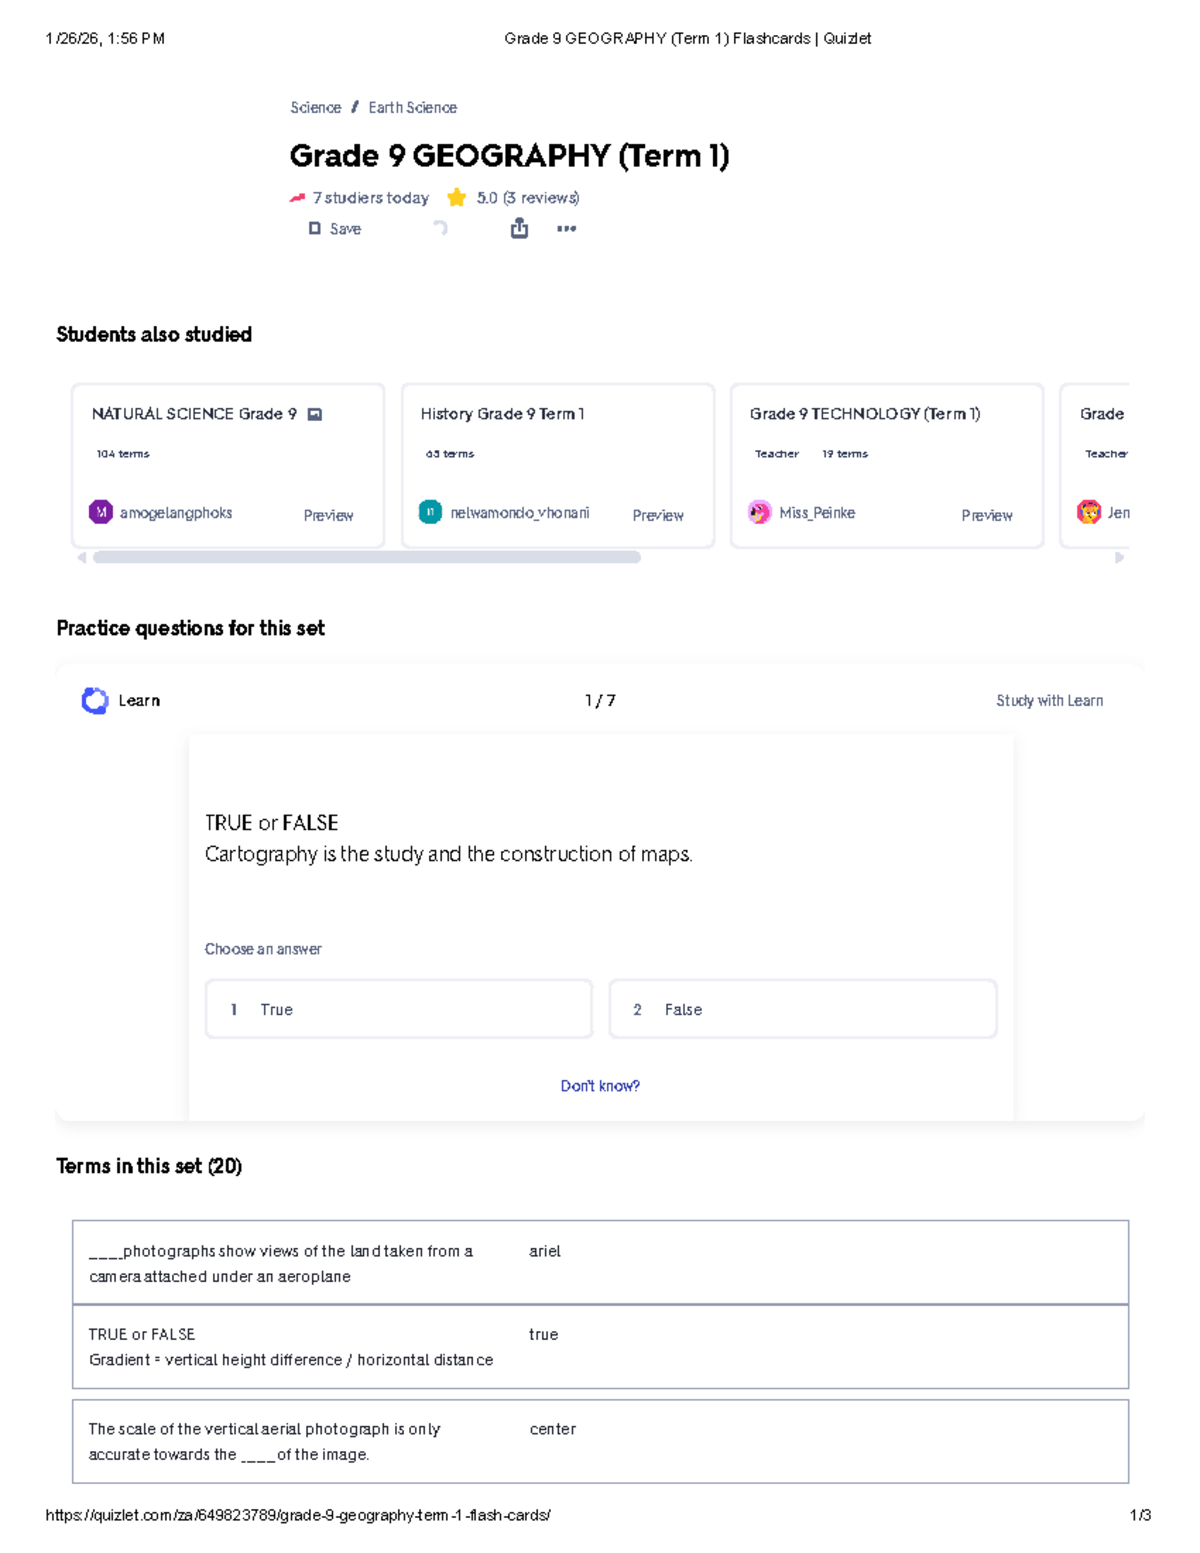Click Miss_Peinke profile avatar
Screen dimensions: 1200x1553
pos(760,512)
